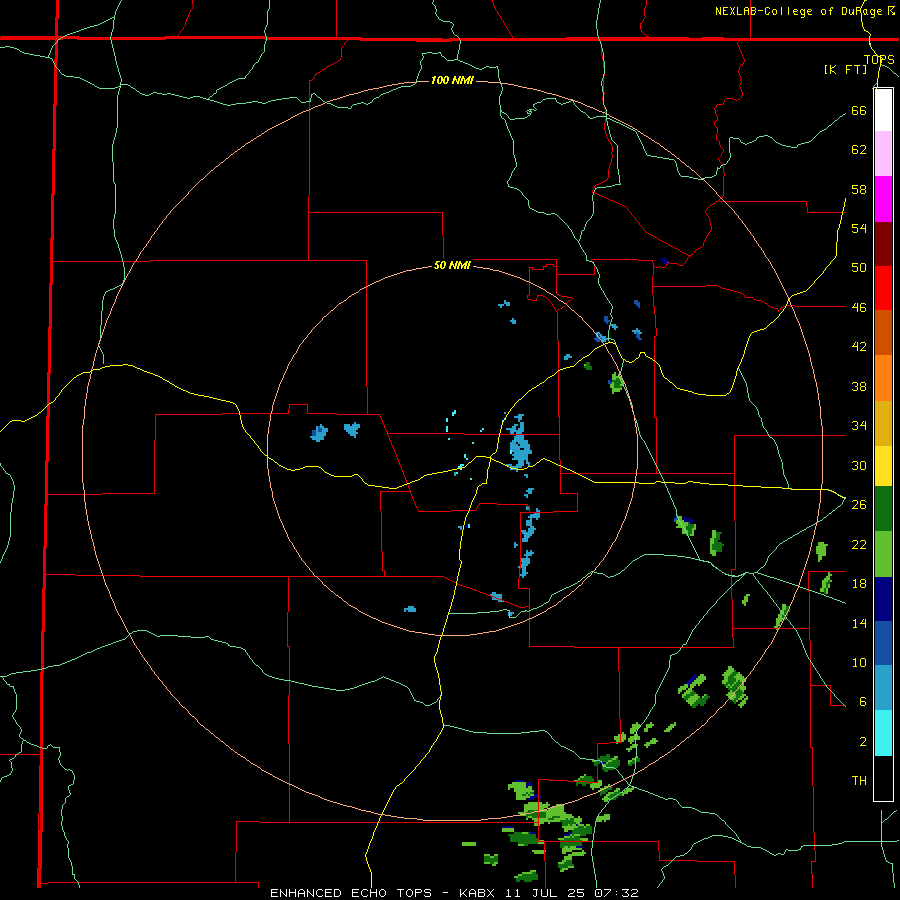Image resolution: width=900 pixels, height=900 pixels.
Task: Click the 07:32 time stamp
Action: click(618, 893)
